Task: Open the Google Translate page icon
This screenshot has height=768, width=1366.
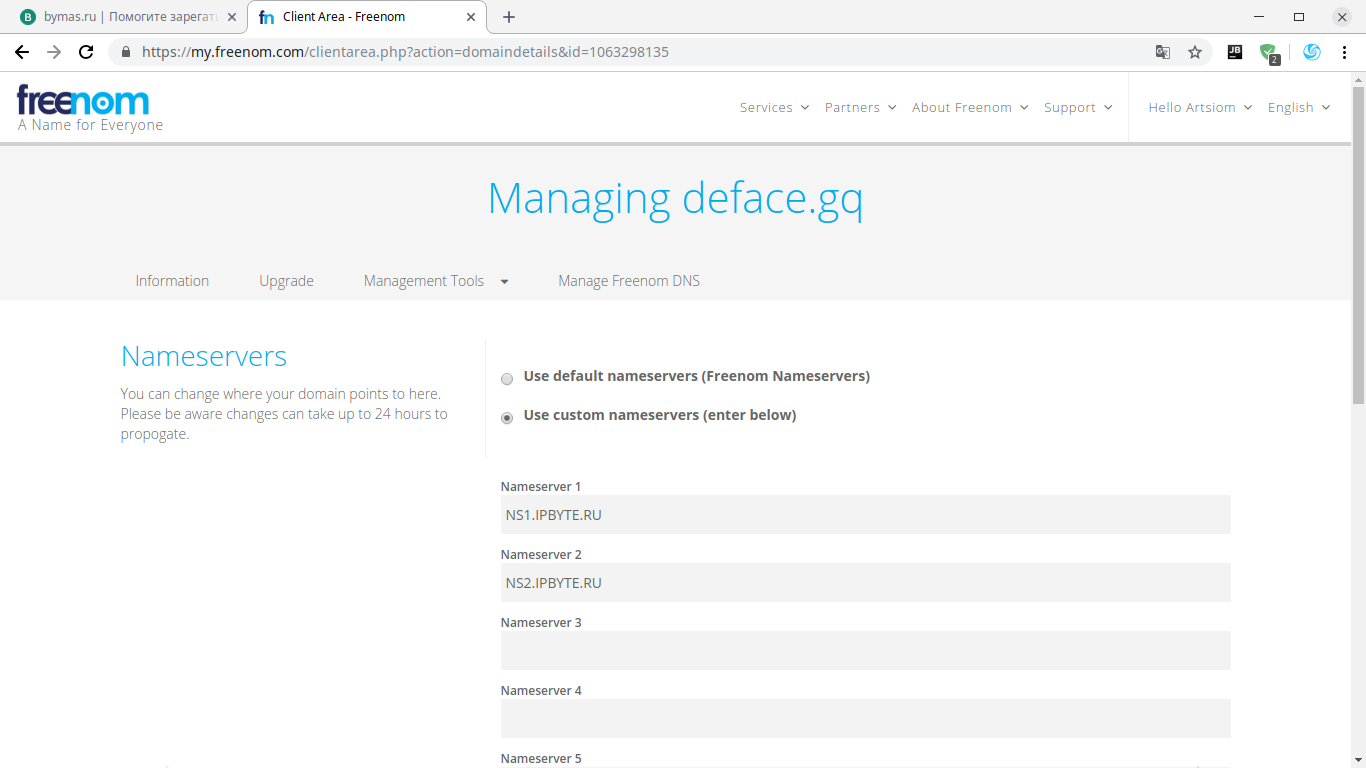Action: coord(1162,52)
